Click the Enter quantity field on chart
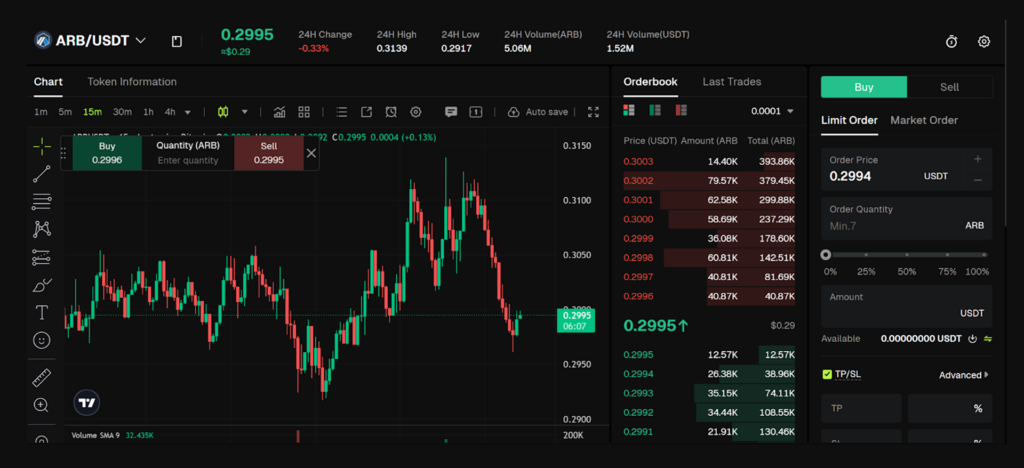 188,161
